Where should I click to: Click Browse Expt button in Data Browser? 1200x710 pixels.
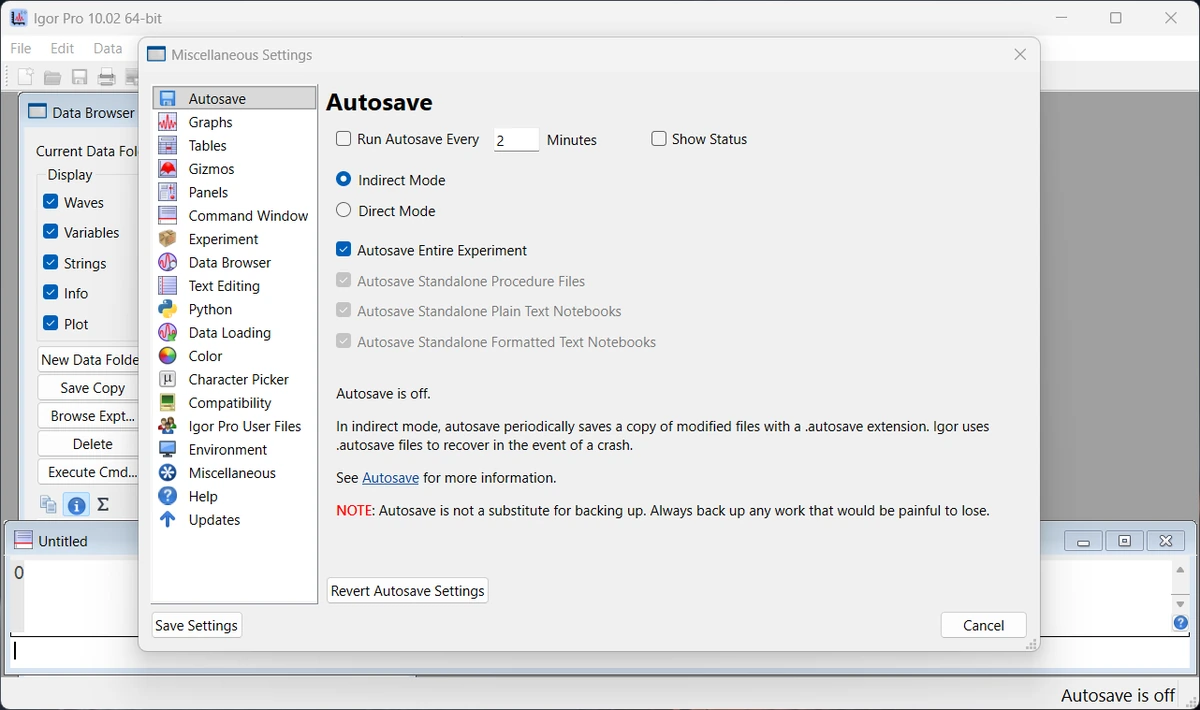click(x=88, y=416)
